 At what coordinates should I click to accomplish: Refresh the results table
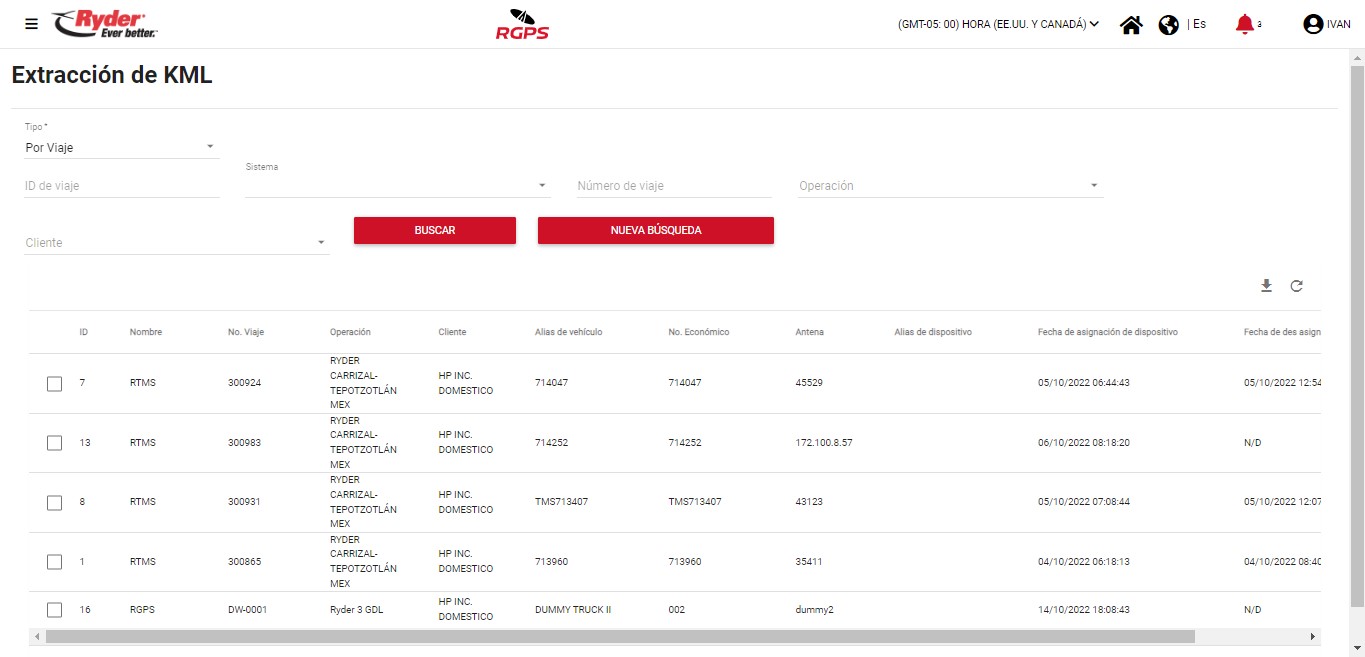click(x=1296, y=286)
